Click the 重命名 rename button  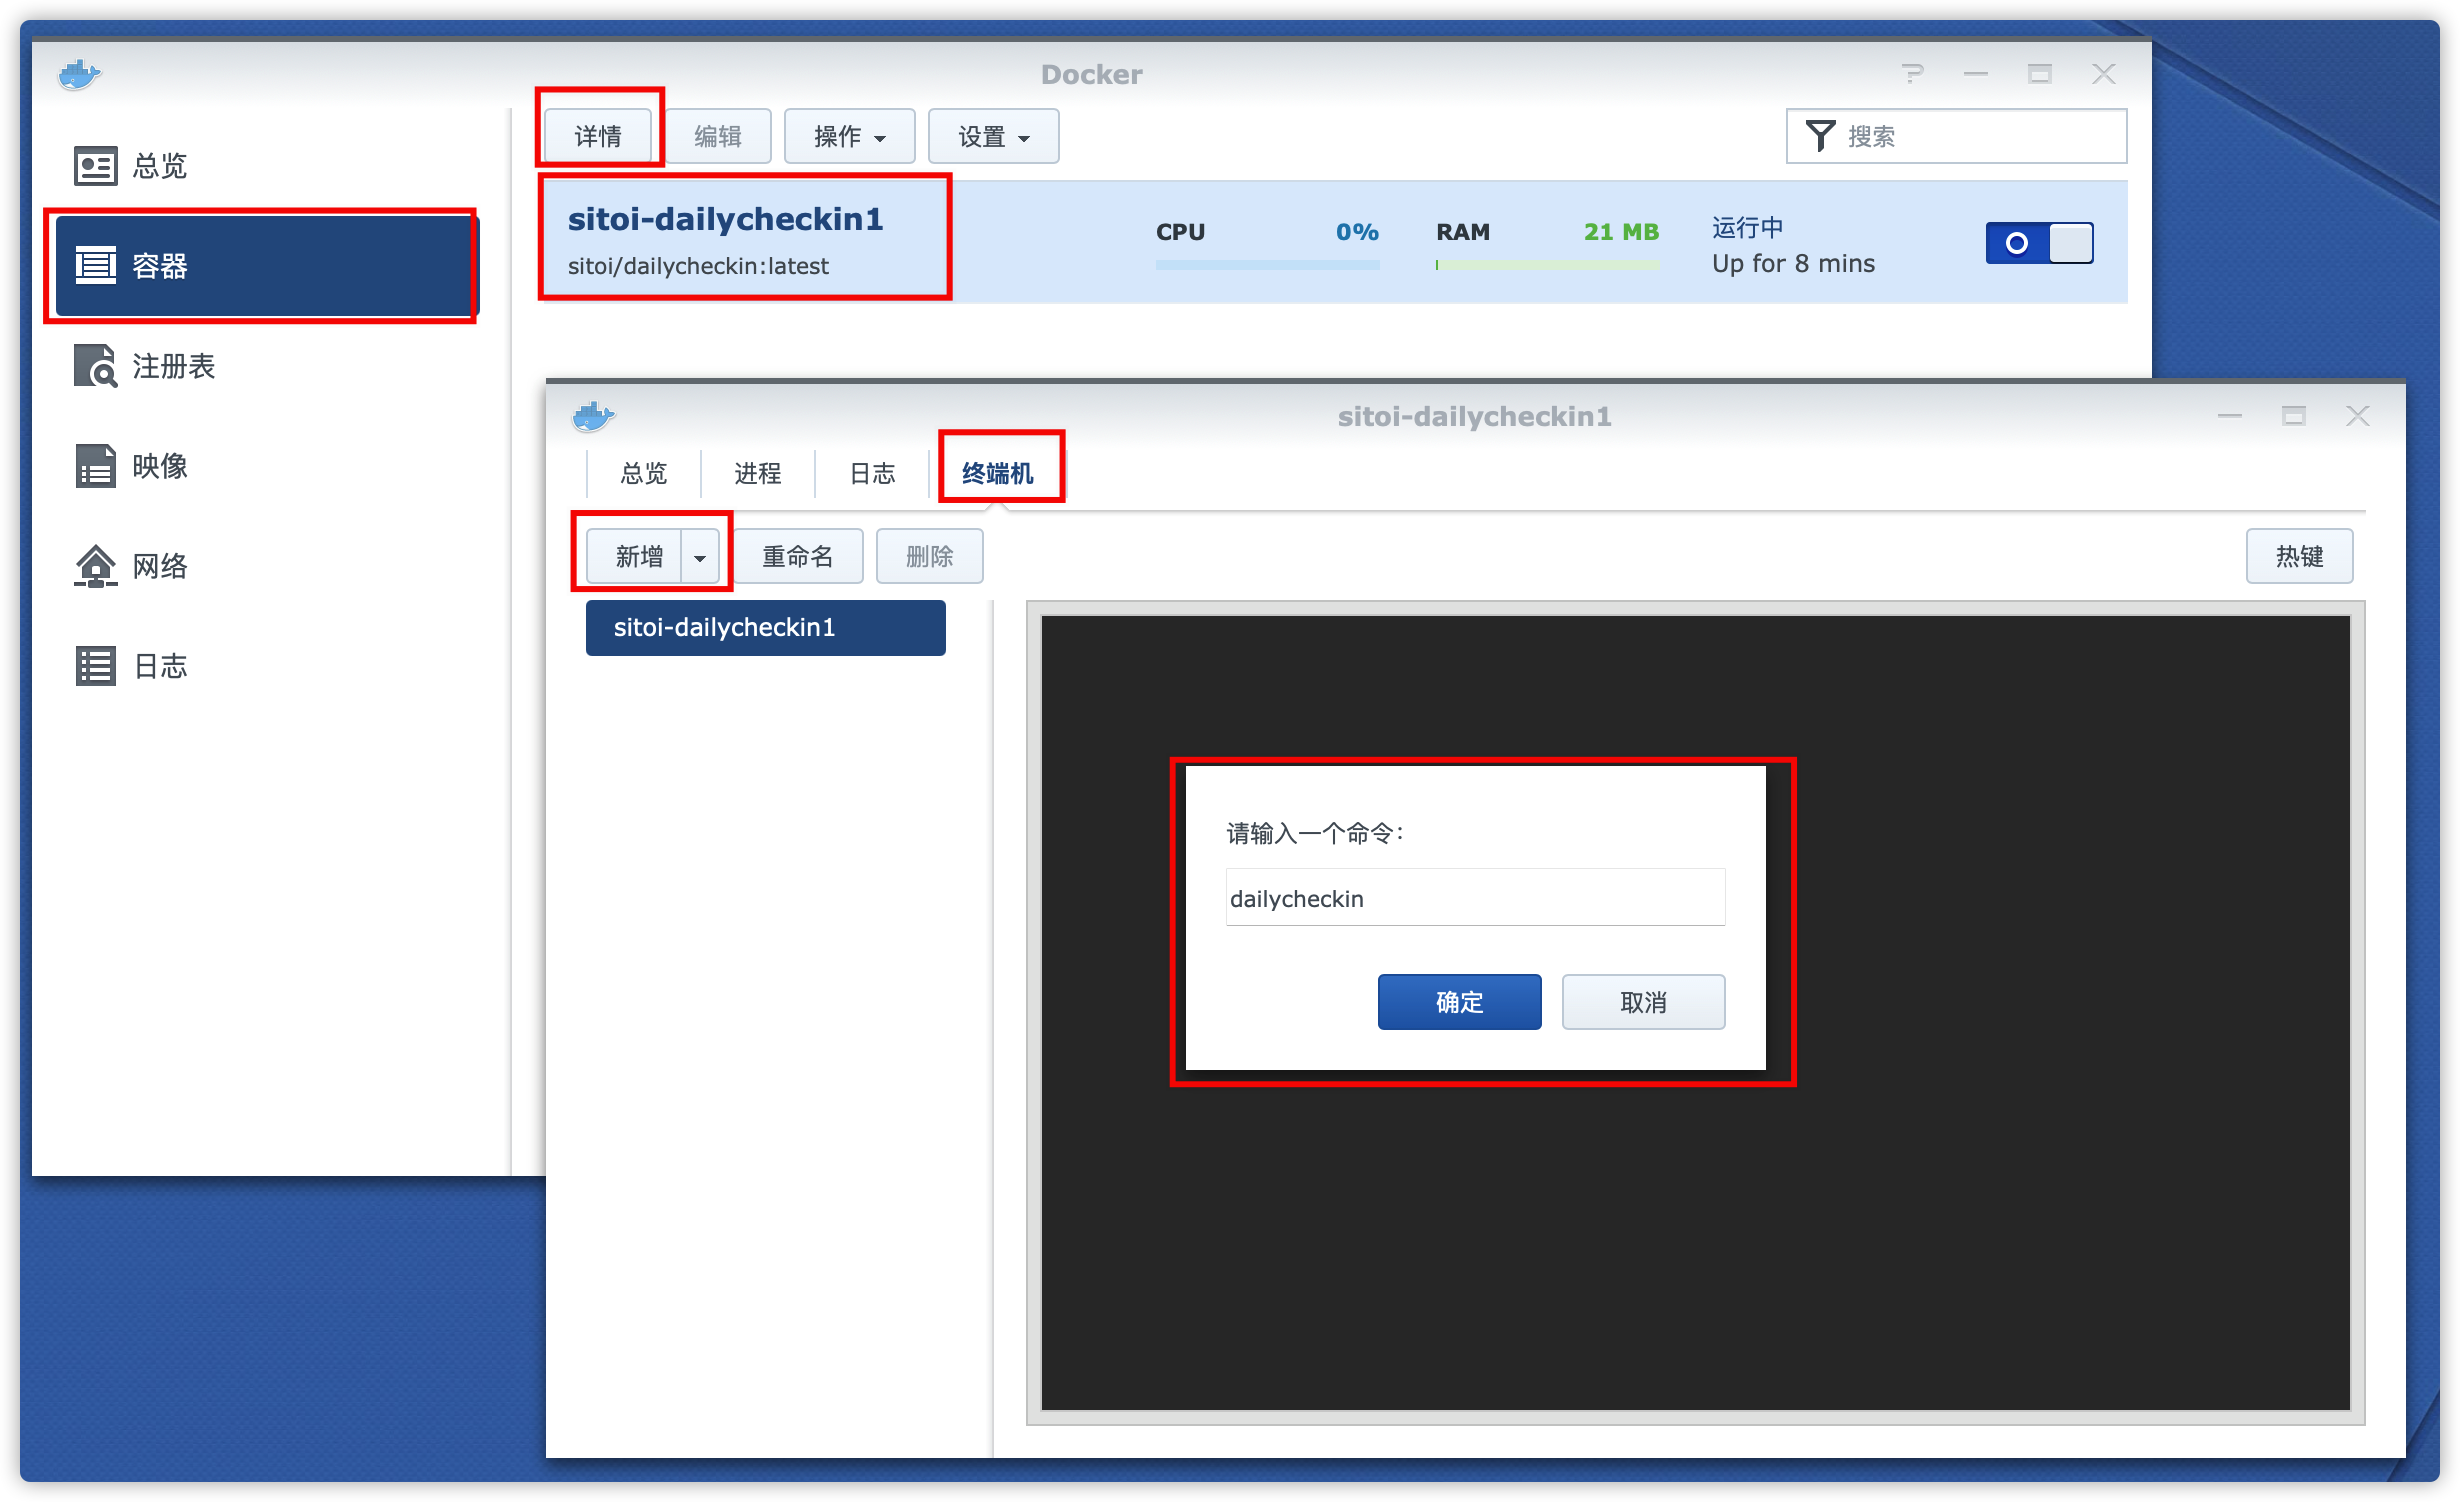click(x=798, y=557)
